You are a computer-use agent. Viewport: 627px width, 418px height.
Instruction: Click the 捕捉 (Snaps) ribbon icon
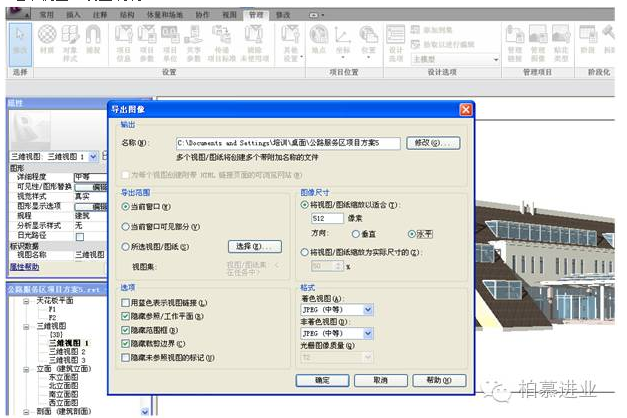tap(93, 40)
